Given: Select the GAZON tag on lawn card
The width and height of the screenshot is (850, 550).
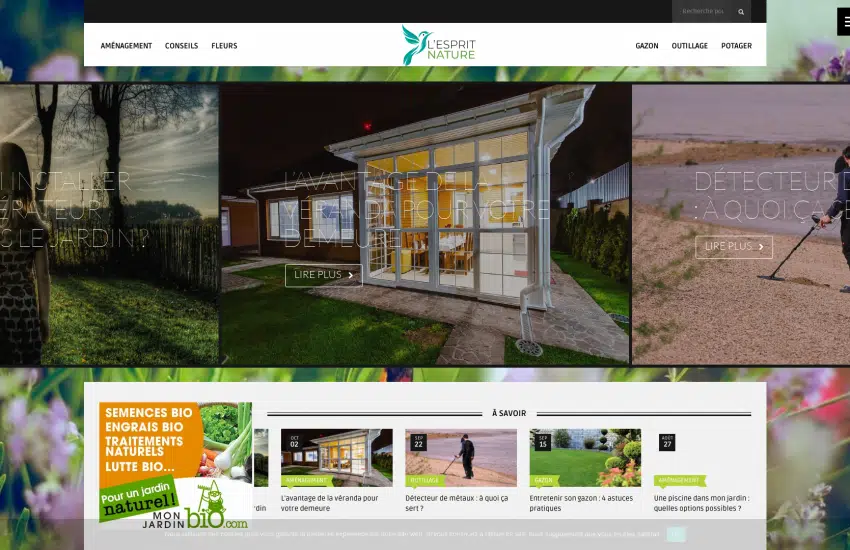Looking at the screenshot, I should pos(544,481).
